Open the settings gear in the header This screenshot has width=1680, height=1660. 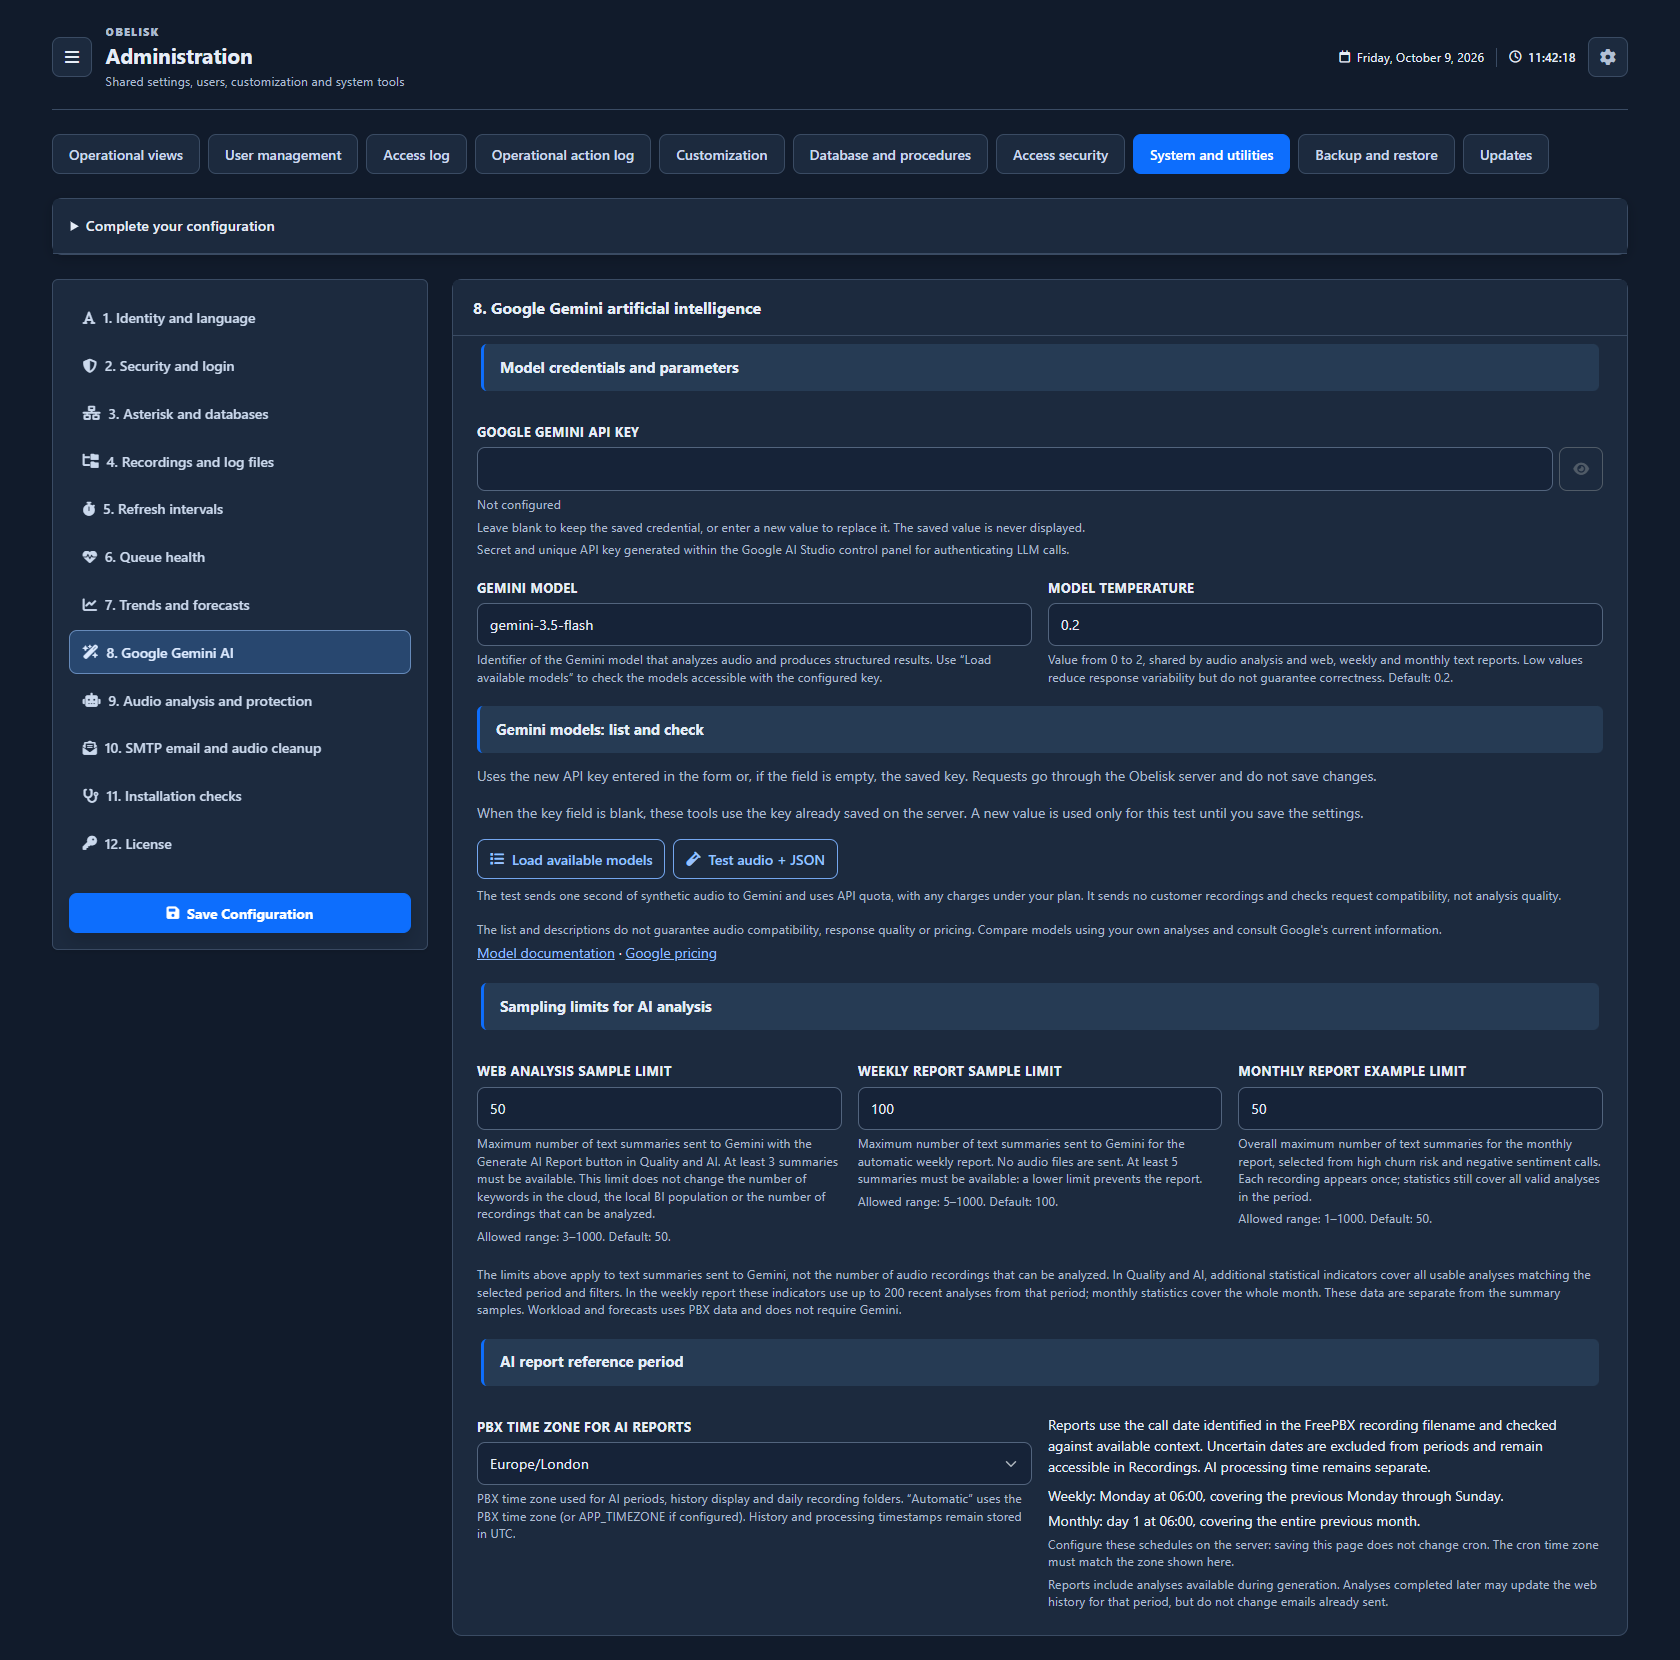tap(1607, 57)
